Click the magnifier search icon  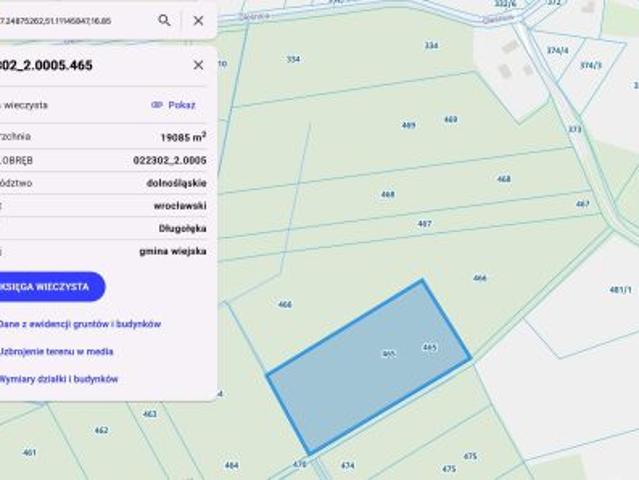[x=164, y=20]
